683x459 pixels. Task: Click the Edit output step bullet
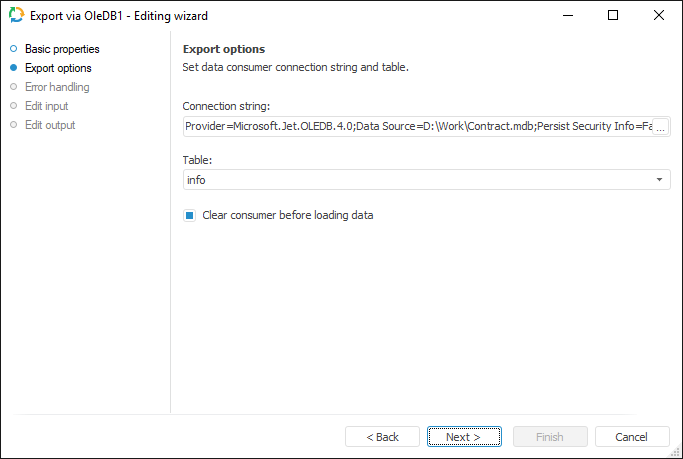[13, 125]
